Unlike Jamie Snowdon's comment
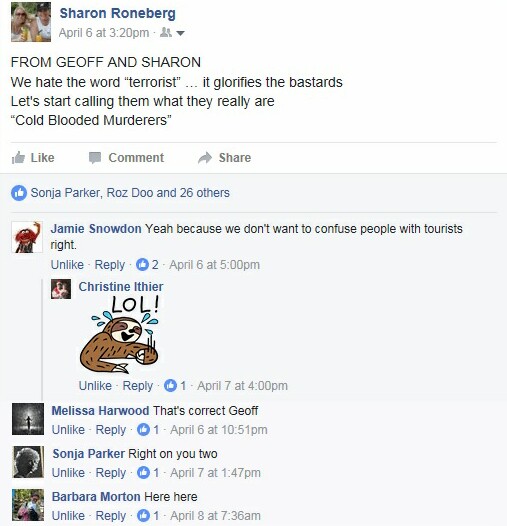The image size is (507, 526). pyautogui.click(x=67, y=265)
